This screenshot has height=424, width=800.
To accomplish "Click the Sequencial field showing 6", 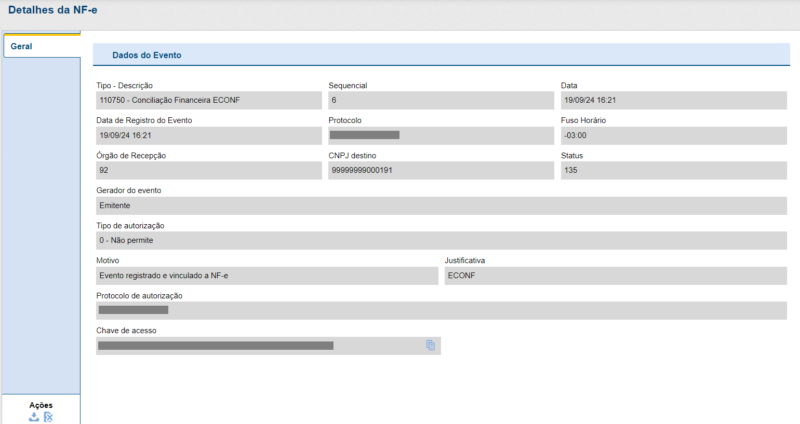I will [441, 100].
